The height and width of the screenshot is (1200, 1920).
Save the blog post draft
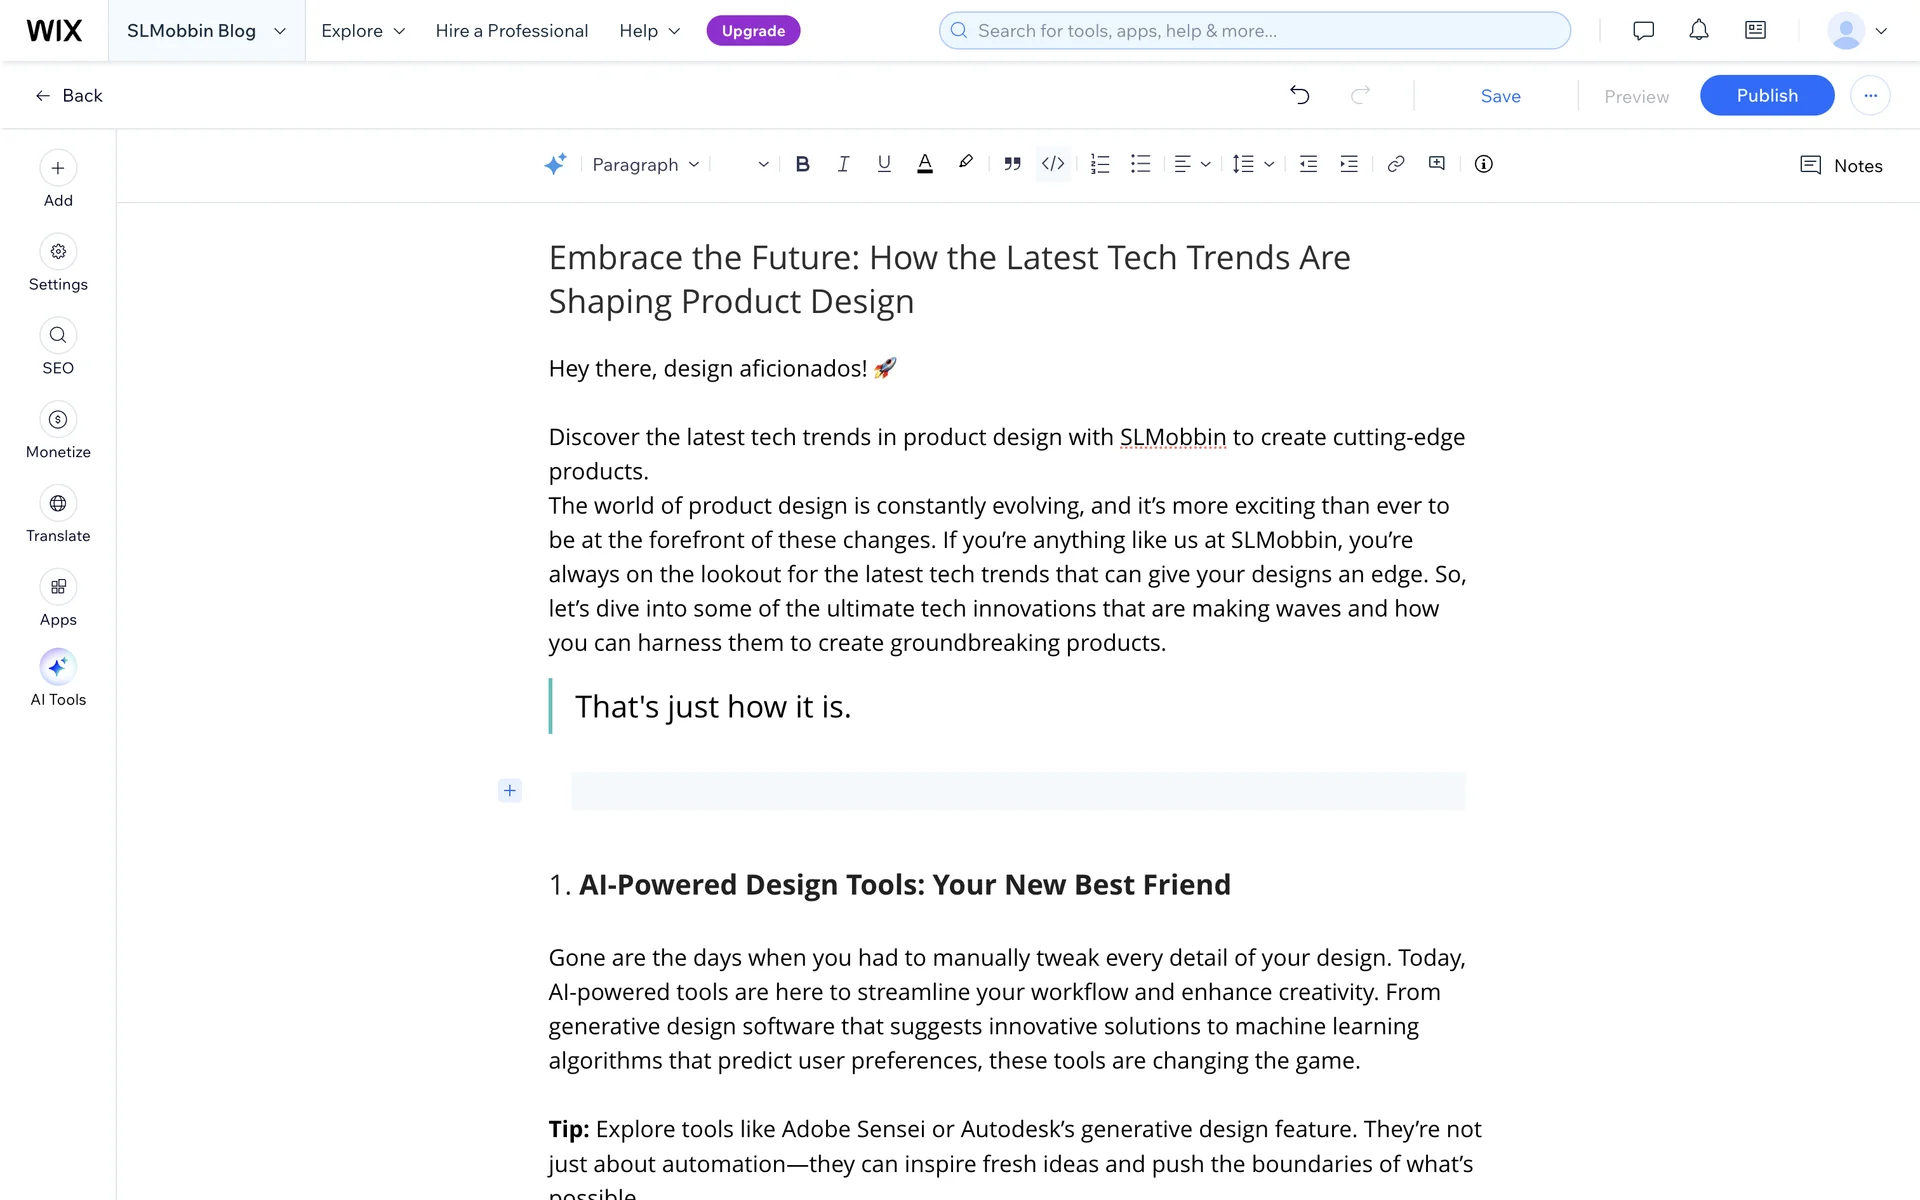tap(1500, 96)
